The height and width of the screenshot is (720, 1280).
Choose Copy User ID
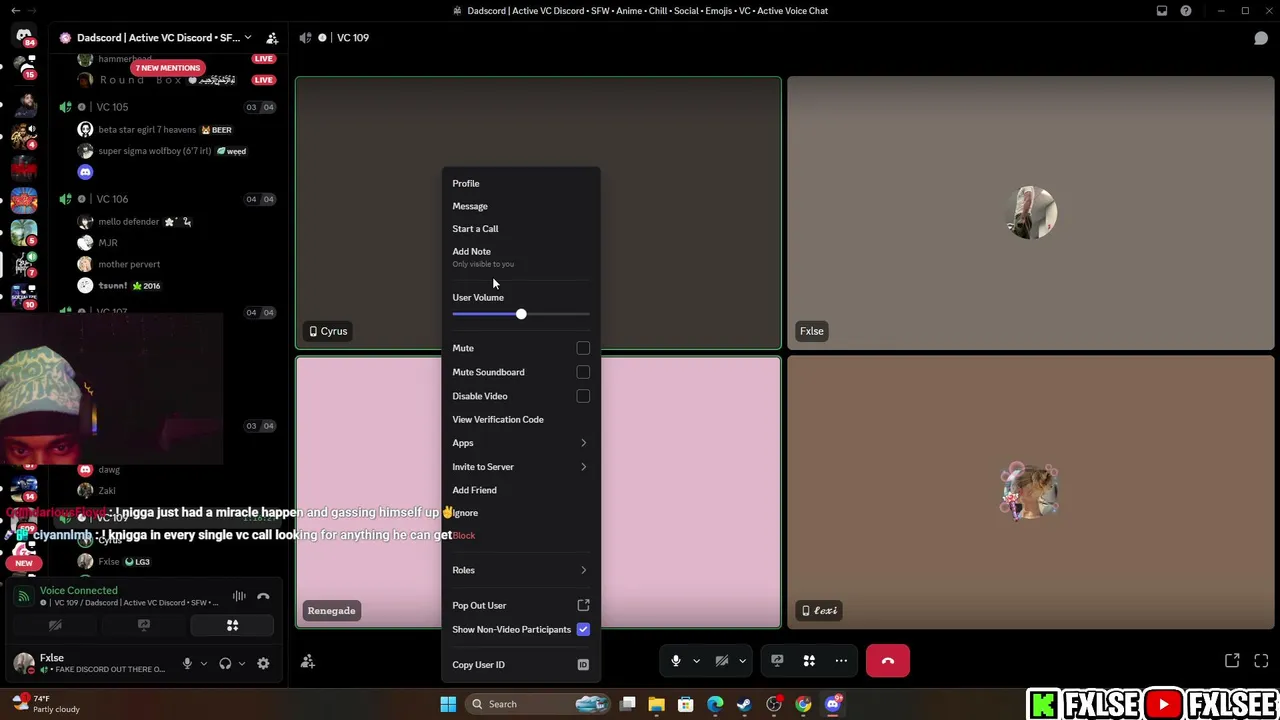(x=521, y=665)
